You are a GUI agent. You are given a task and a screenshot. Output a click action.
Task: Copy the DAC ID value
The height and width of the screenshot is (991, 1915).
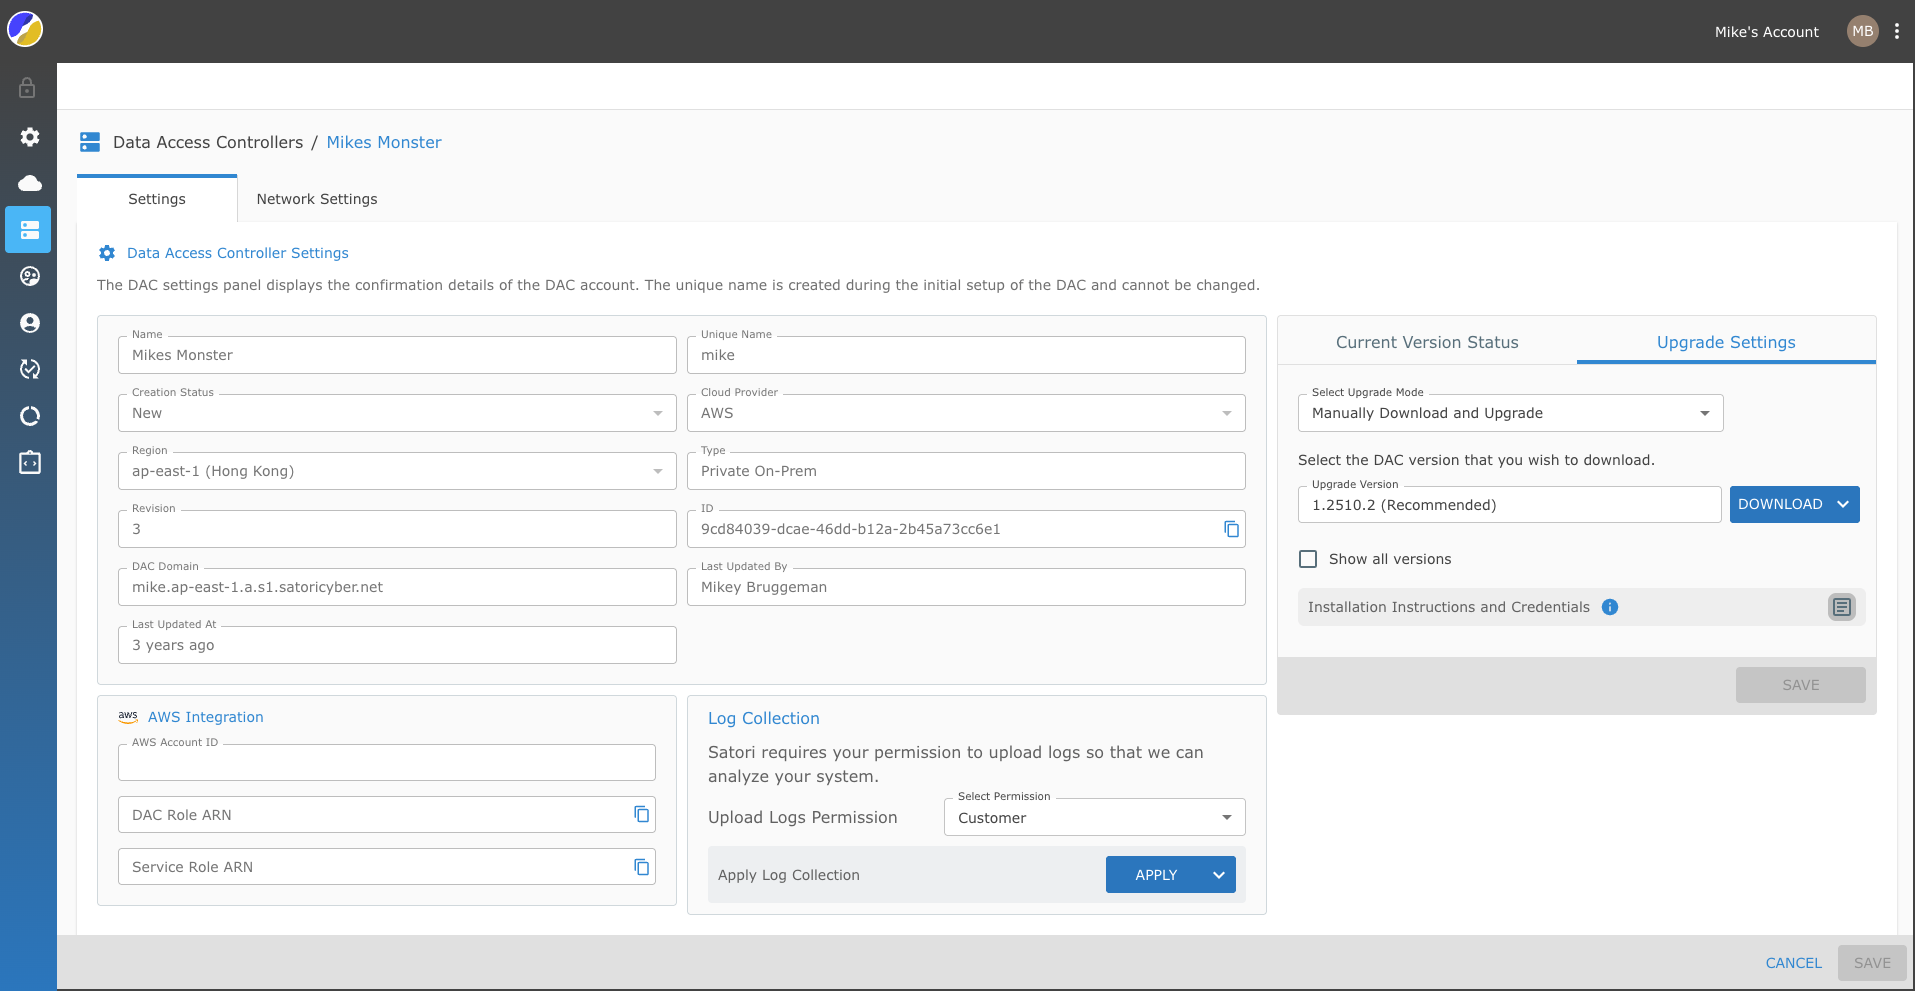[1231, 529]
